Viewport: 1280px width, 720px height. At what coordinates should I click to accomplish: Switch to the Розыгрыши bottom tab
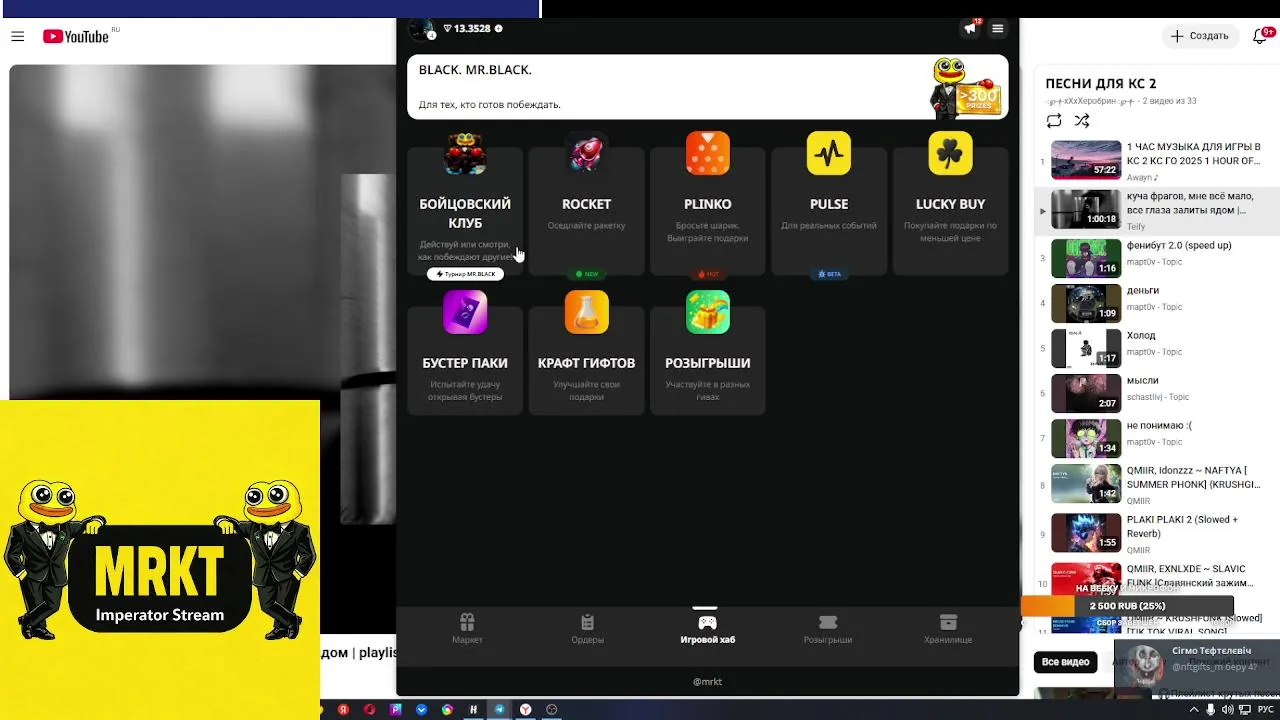tap(828, 629)
